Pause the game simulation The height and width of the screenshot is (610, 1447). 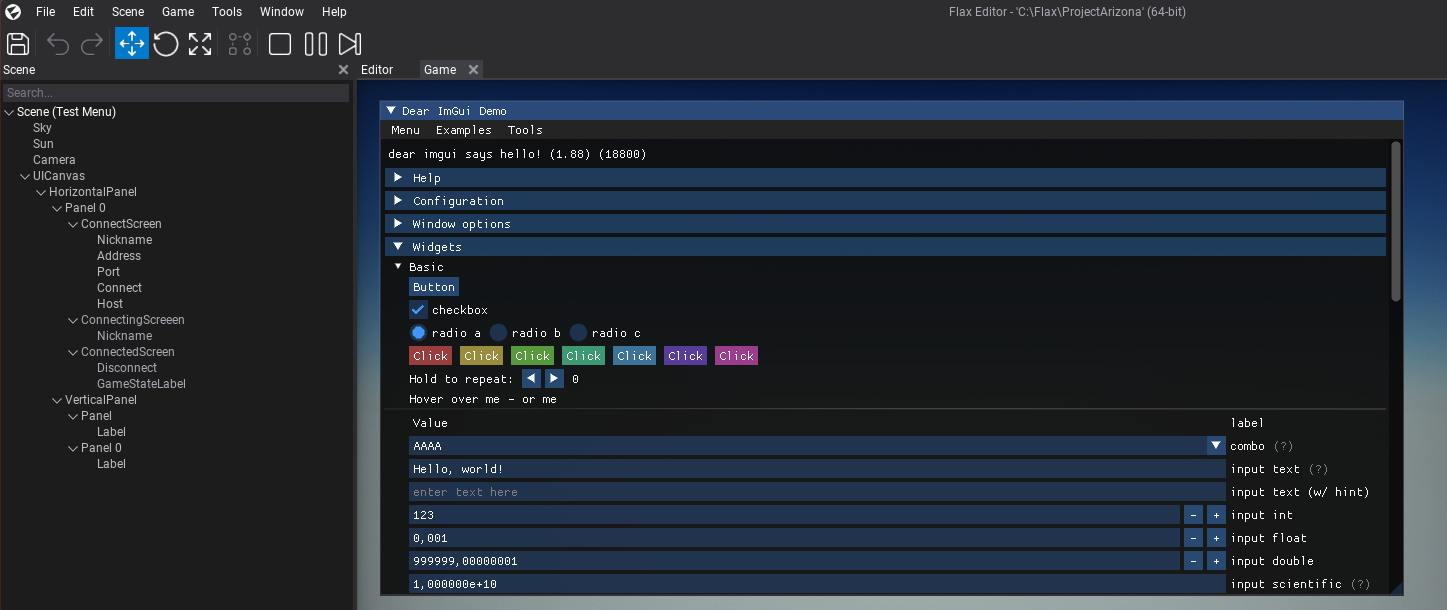point(316,44)
